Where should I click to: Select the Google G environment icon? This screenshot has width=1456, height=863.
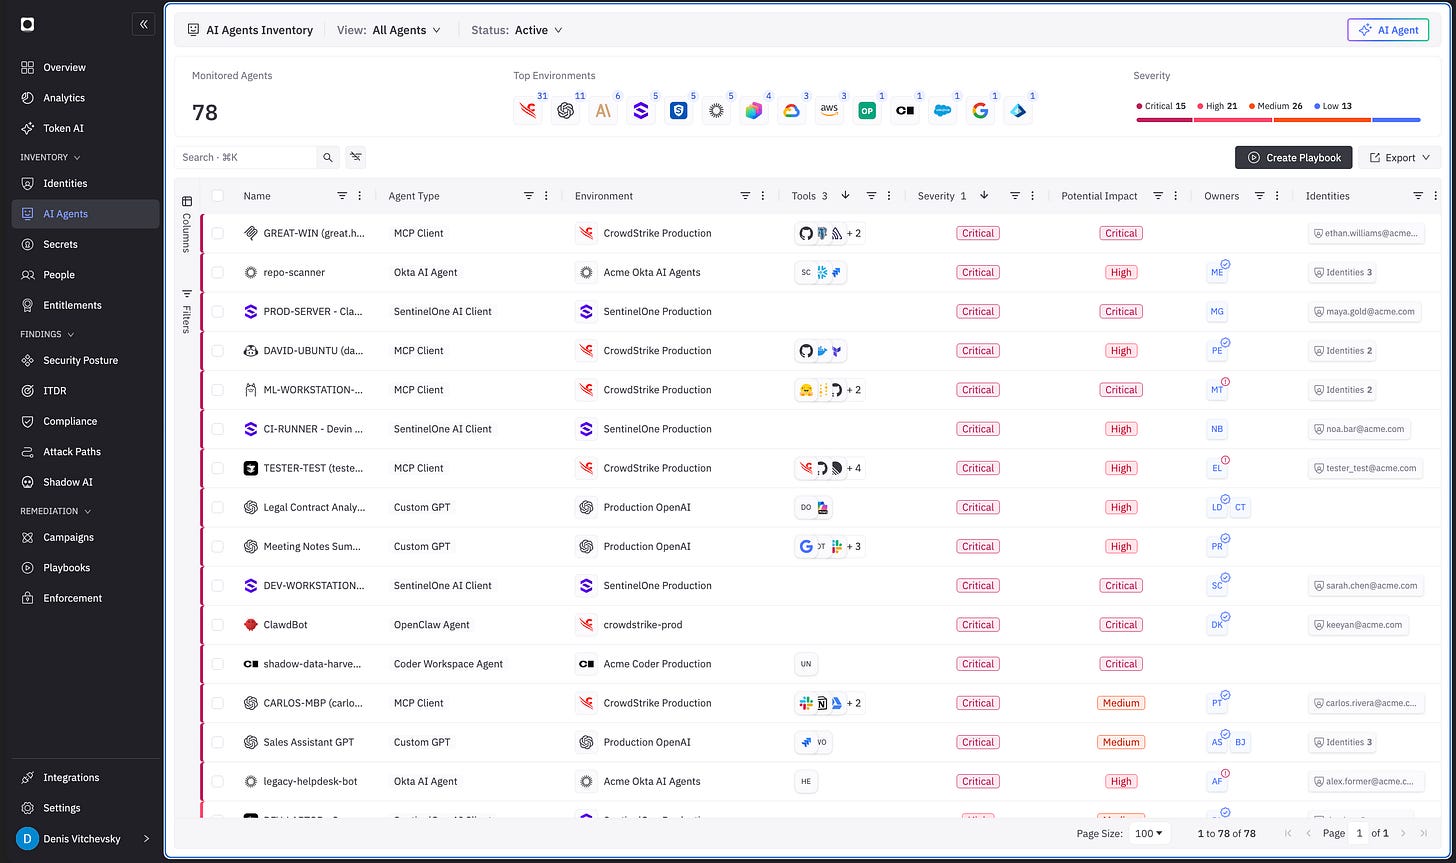click(x=980, y=111)
